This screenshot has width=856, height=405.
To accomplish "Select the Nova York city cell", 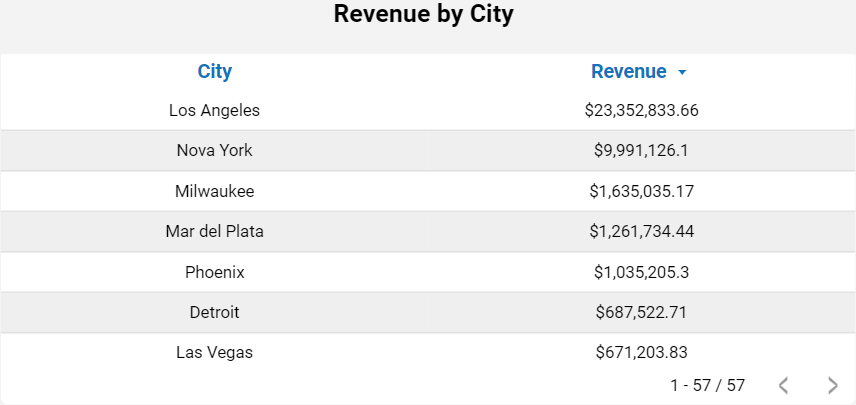I will 215,150.
